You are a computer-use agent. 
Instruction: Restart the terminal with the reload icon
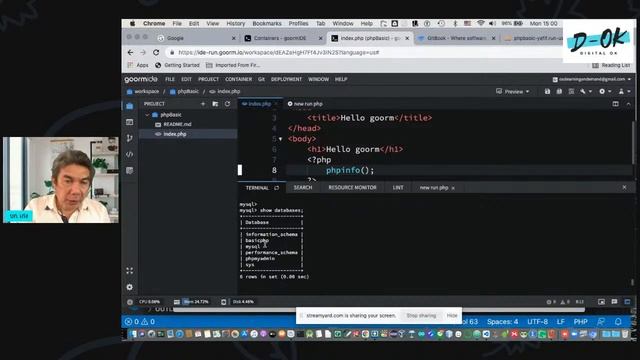coord(277,188)
